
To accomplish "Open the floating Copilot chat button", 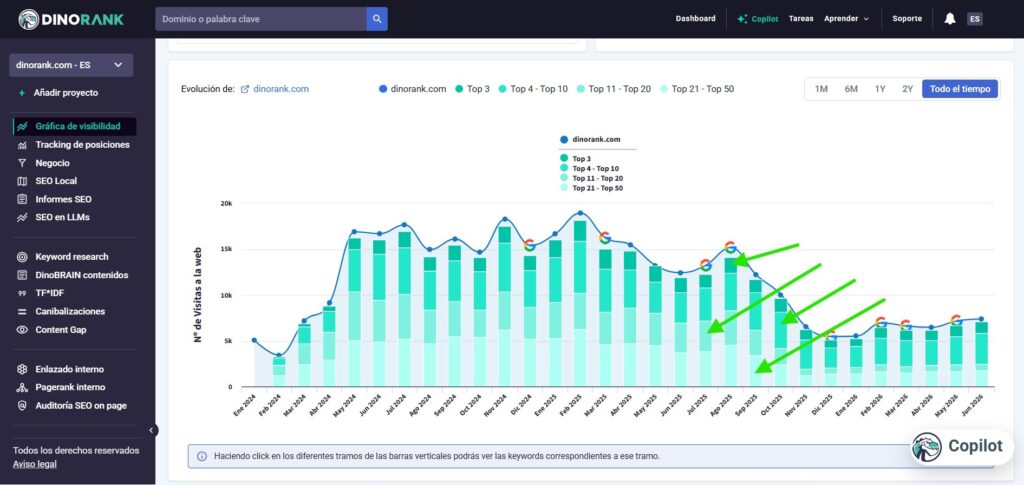I will point(961,446).
